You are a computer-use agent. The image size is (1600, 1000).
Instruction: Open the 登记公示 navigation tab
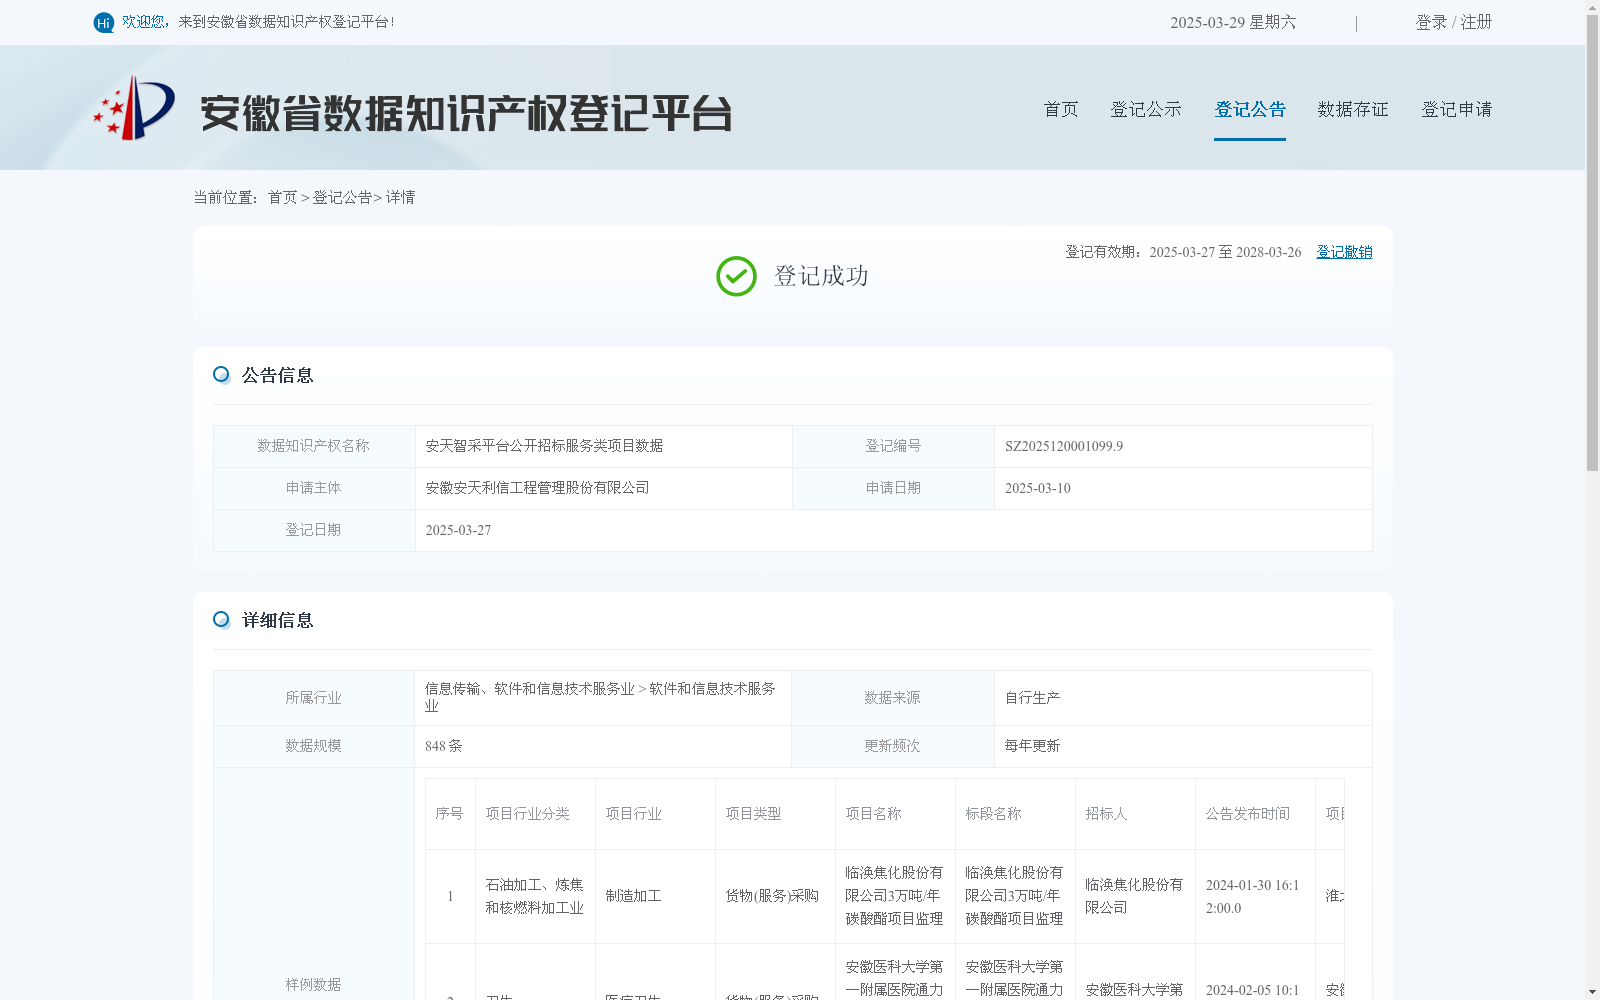tap(1146, 109)
